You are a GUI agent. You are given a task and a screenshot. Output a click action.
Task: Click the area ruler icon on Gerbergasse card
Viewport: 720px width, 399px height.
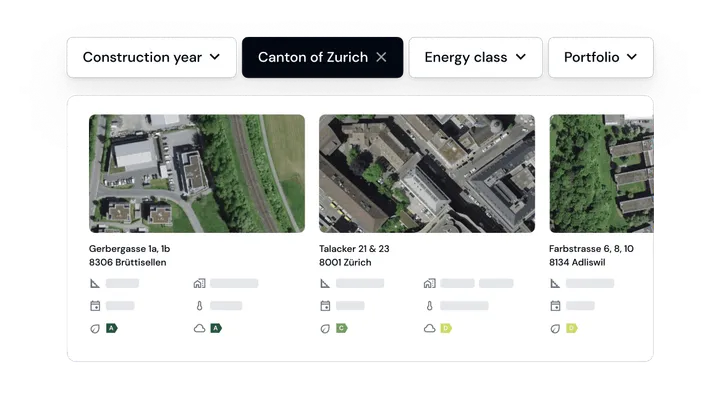click(95, 284)
